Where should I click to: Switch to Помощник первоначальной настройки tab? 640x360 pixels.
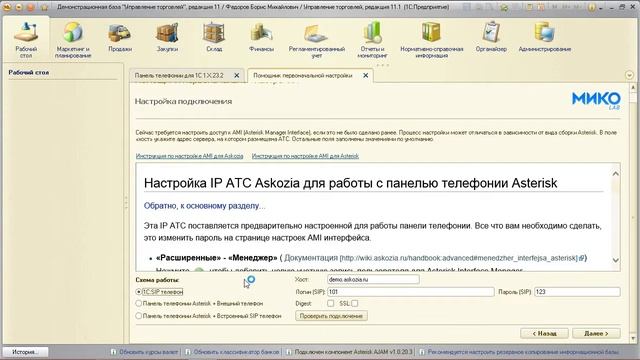(x=302, y=76)
